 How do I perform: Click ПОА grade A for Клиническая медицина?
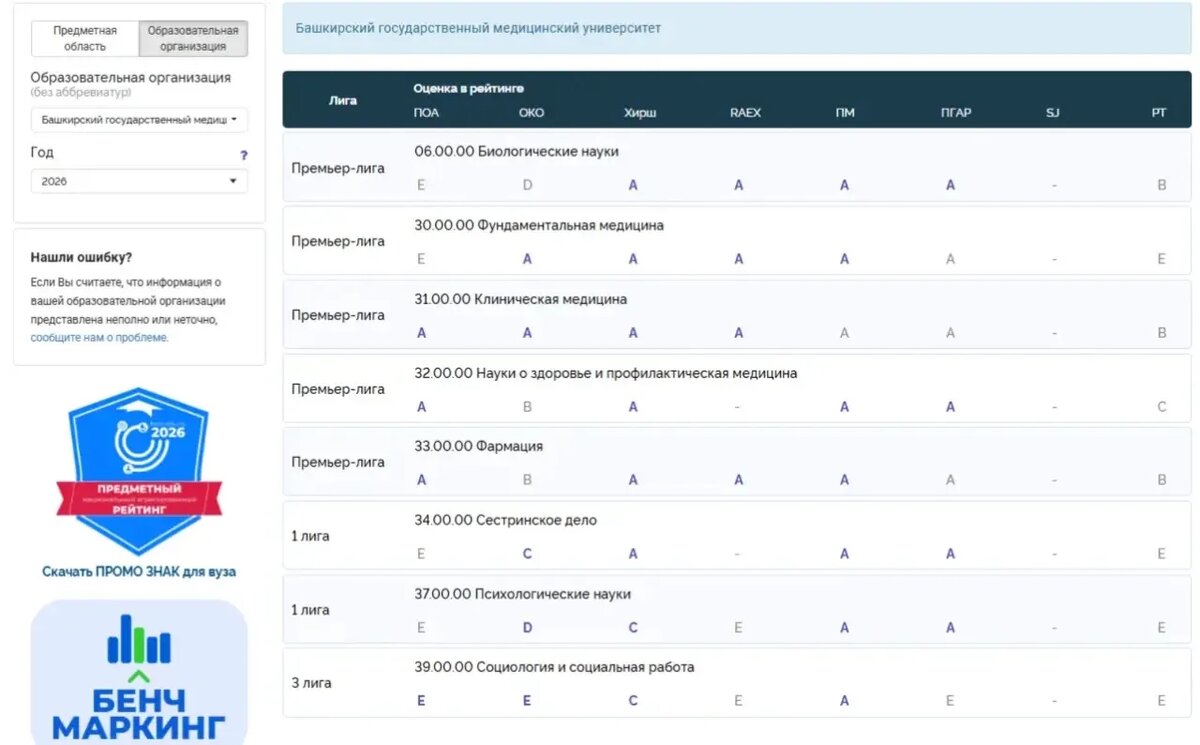coord(421,333)
